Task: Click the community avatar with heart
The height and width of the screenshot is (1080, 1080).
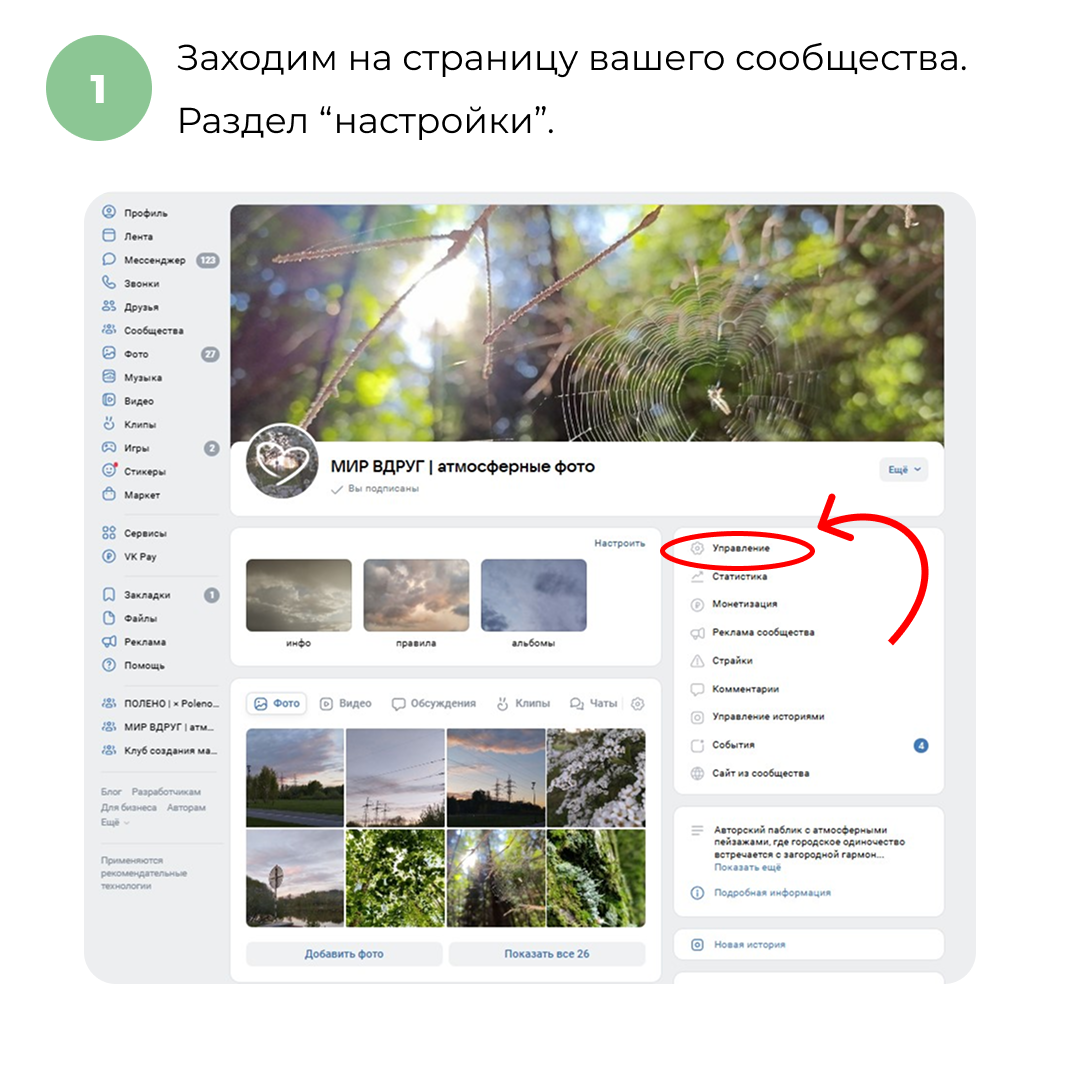Action: pyautogui.click(x=282, y=461)
